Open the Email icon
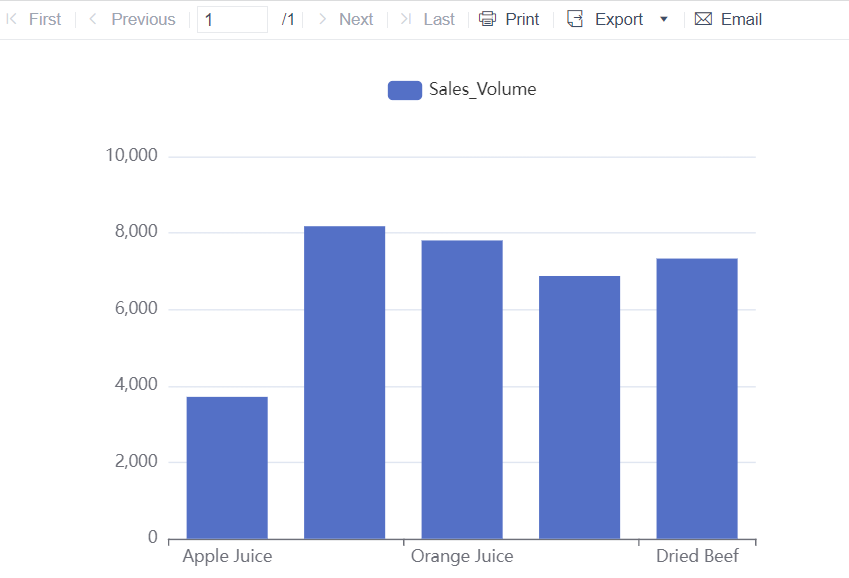Image resolution: width=849 pixels, height=578 pixels. pos(701,19)
